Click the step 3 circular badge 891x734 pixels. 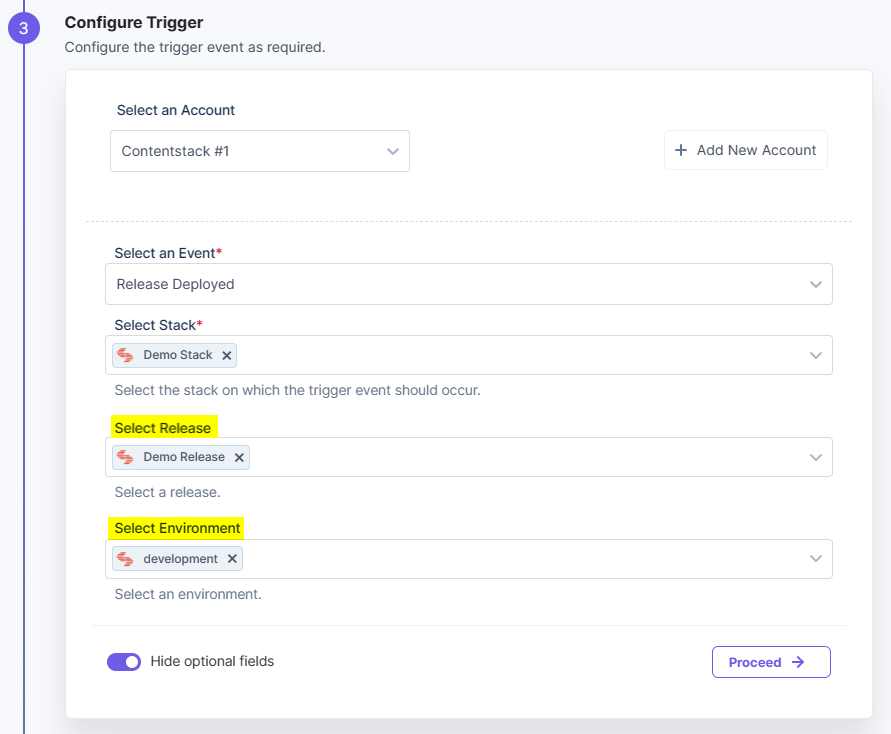click(x=24, y=28)
